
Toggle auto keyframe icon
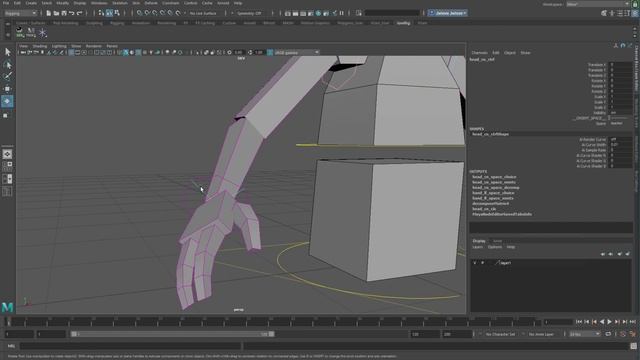pos(623,334)
